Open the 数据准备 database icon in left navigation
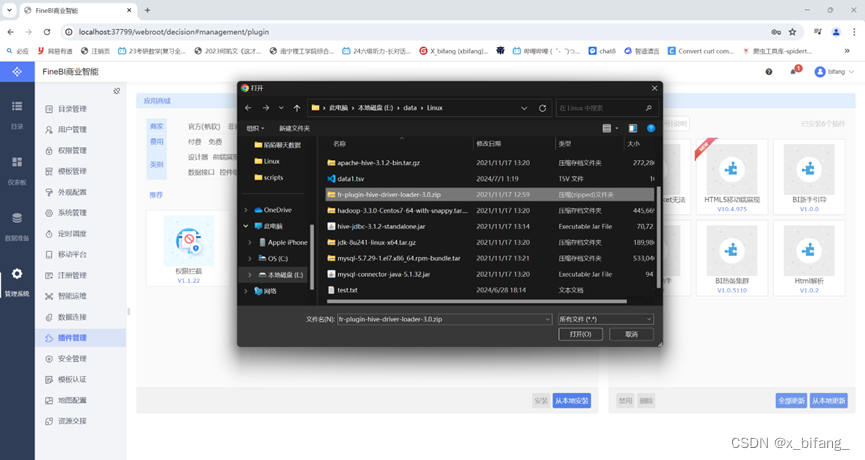 [17, 218]
